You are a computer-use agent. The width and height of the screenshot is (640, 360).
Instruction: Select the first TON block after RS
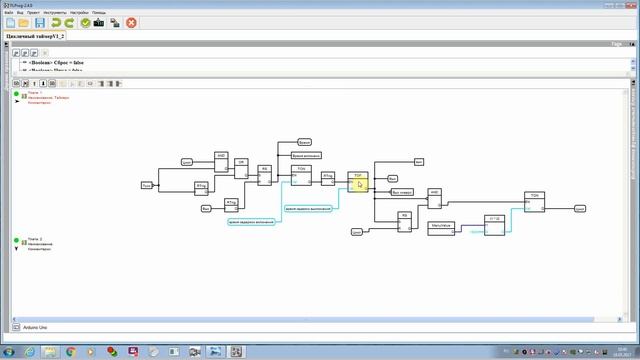pos(301,176)
